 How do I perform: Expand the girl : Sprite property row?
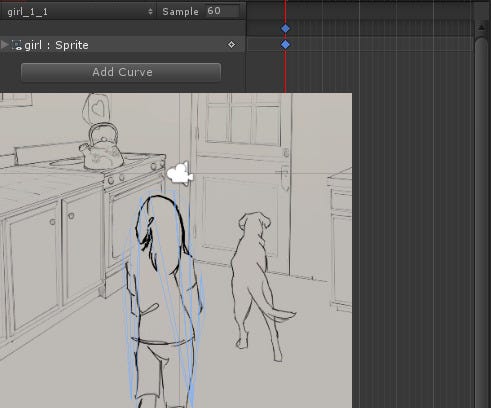pos(4,45)
